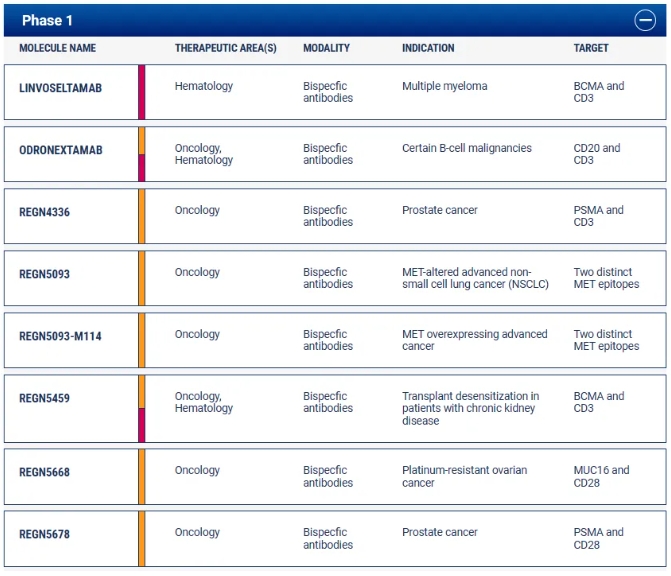Viewport: 671px width, 576px height.
Task: Click the Therapeutic Area(s) column header
Action: pos(225,48)
